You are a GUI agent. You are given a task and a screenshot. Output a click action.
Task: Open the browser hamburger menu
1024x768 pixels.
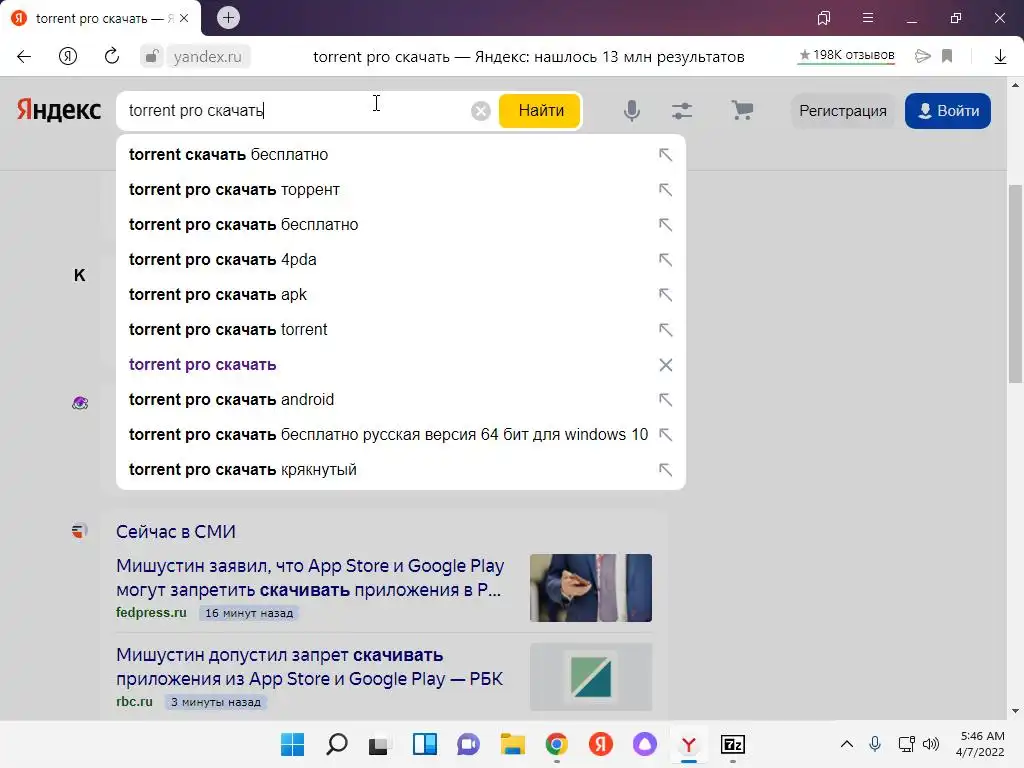[x=868, y=18]
